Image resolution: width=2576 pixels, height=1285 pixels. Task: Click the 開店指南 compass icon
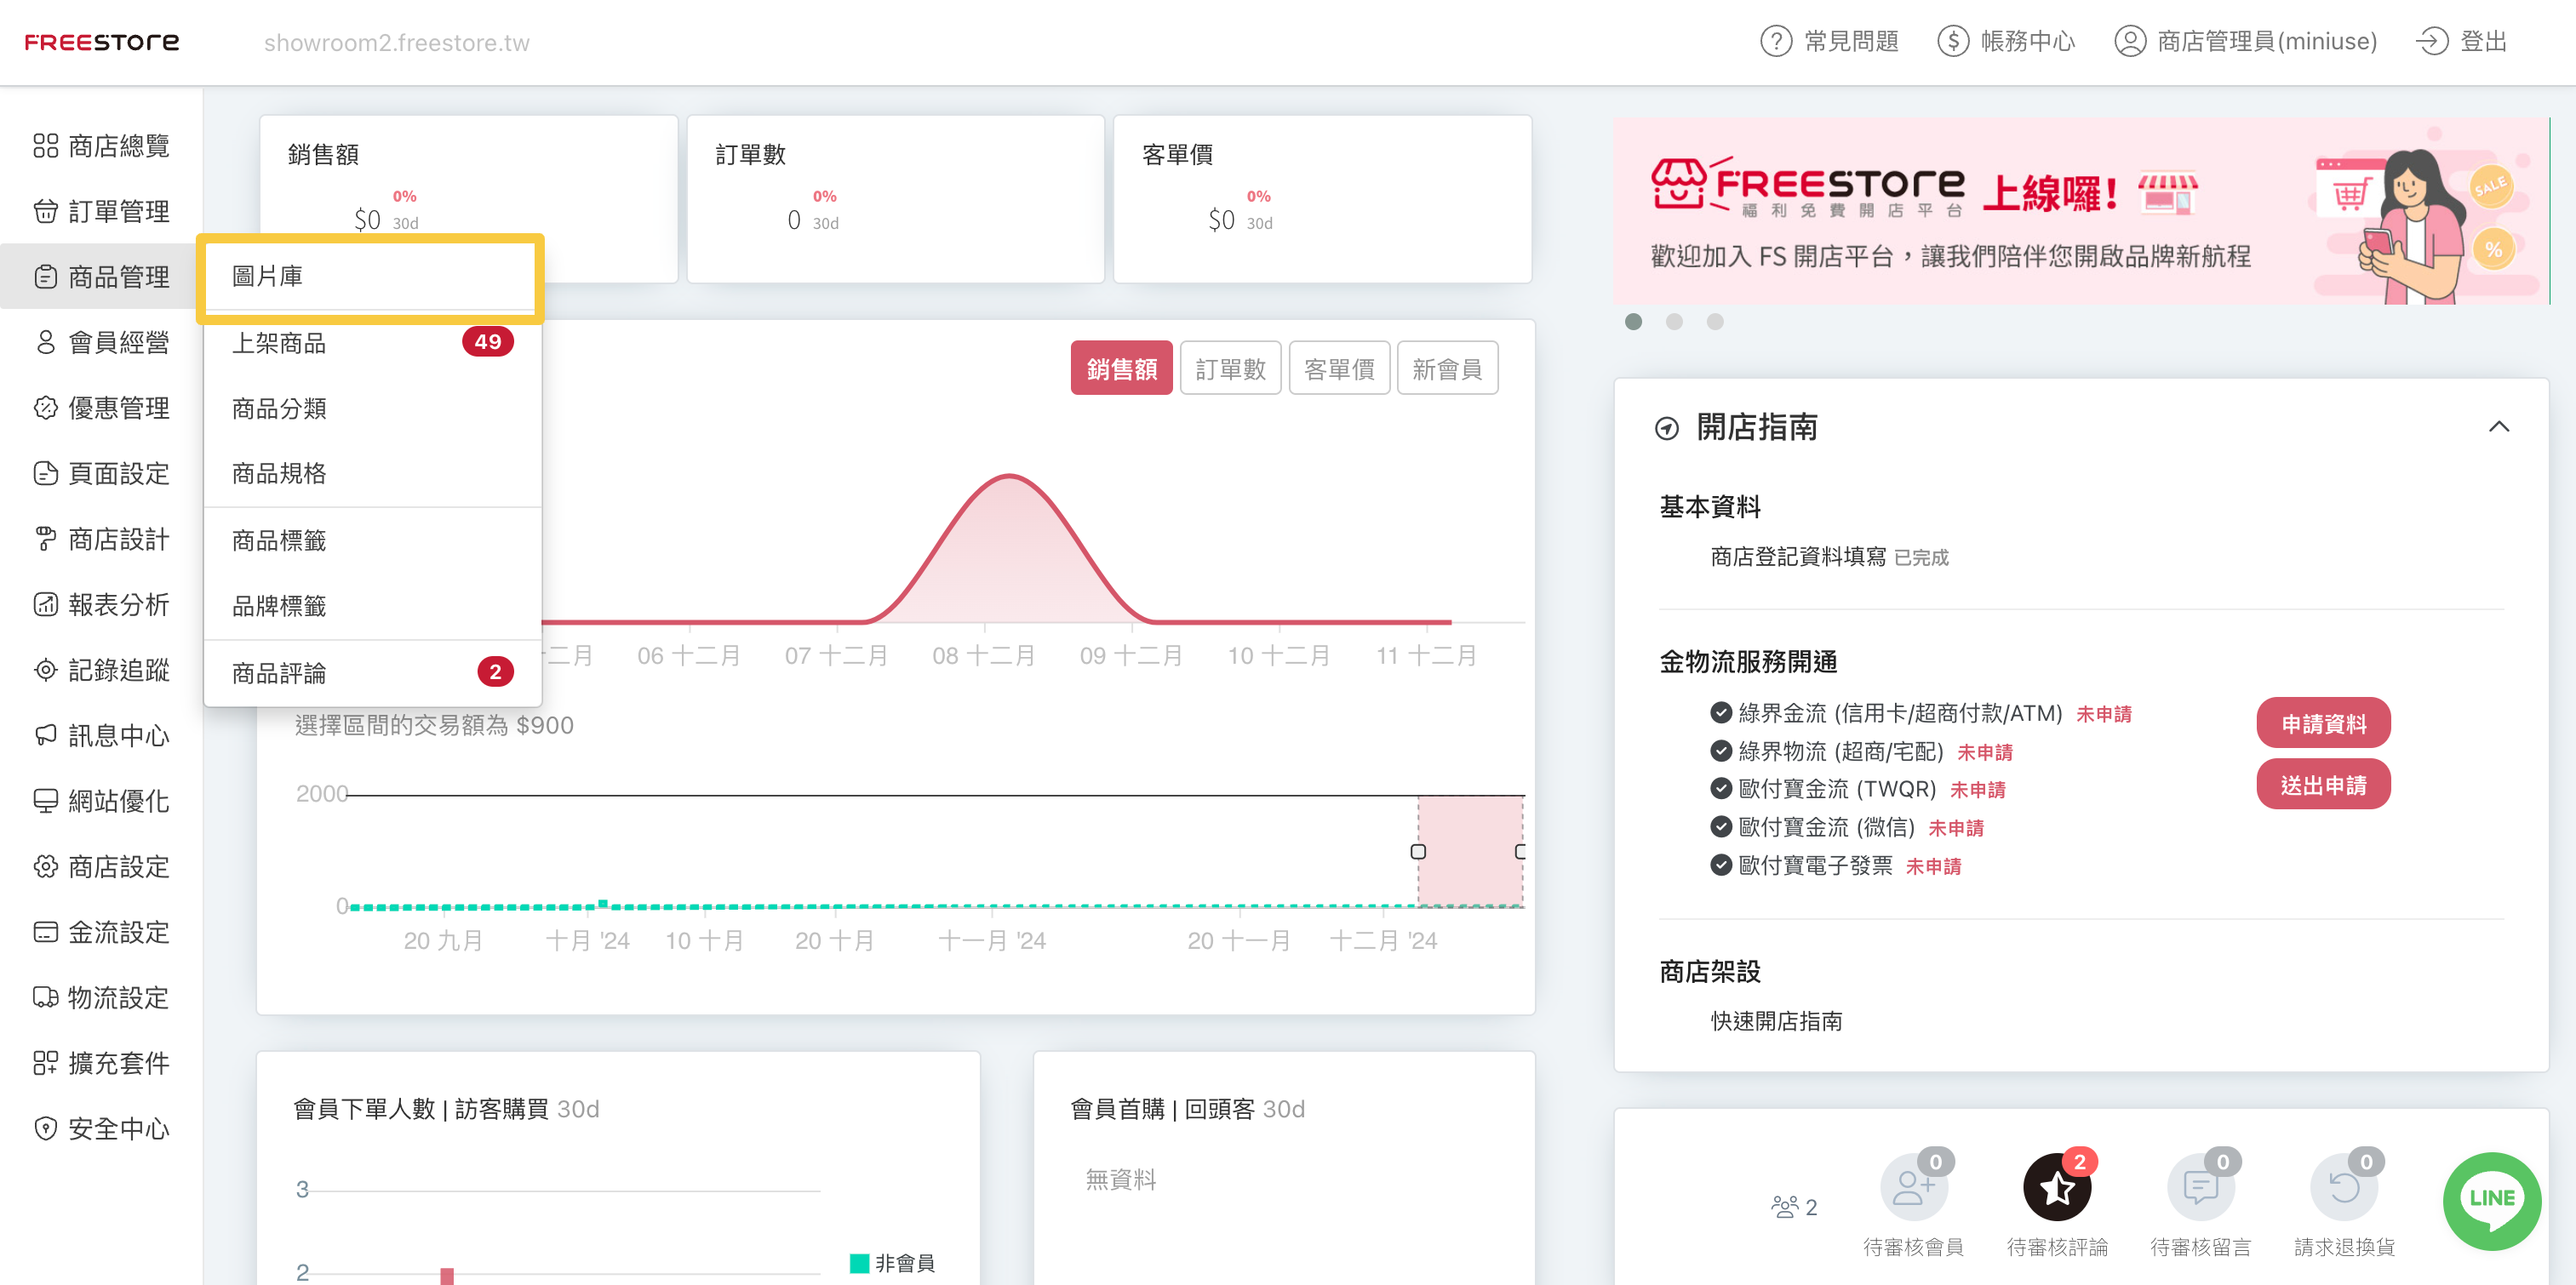tap(1666, 428)
